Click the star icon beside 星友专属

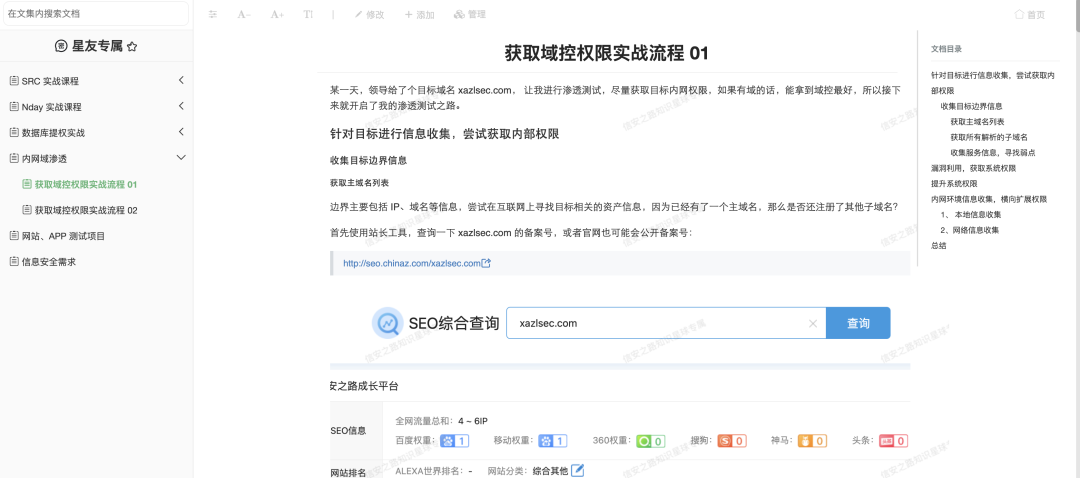pos(132,46)
